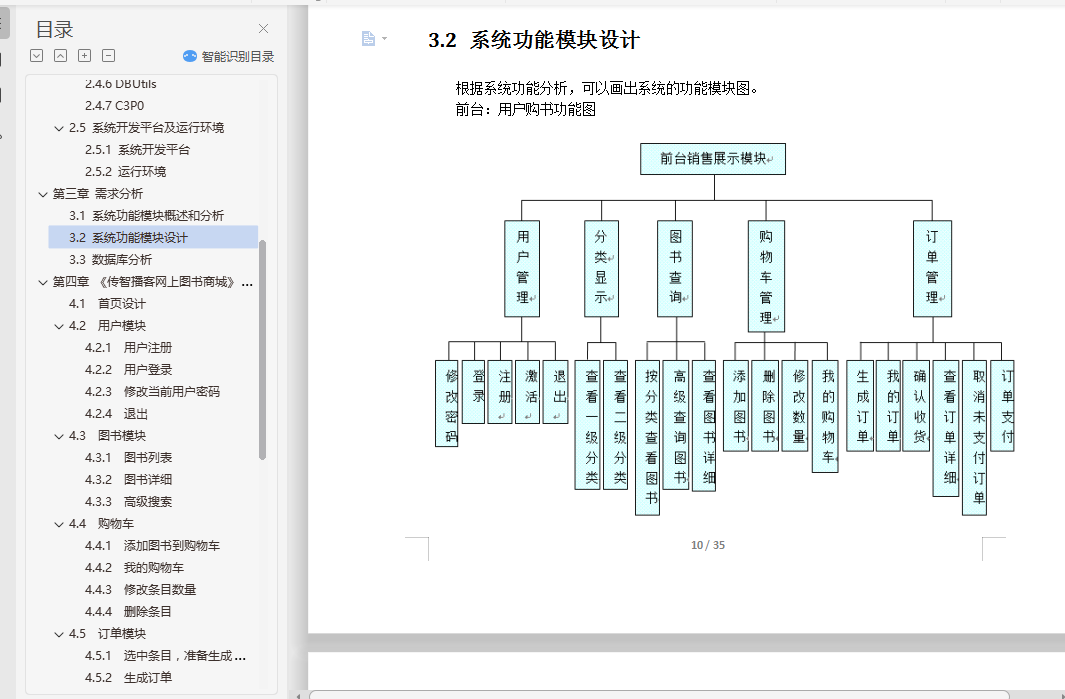
Task: Jump to 4.3.2 图书详细
Action: (x=128, y=479)
